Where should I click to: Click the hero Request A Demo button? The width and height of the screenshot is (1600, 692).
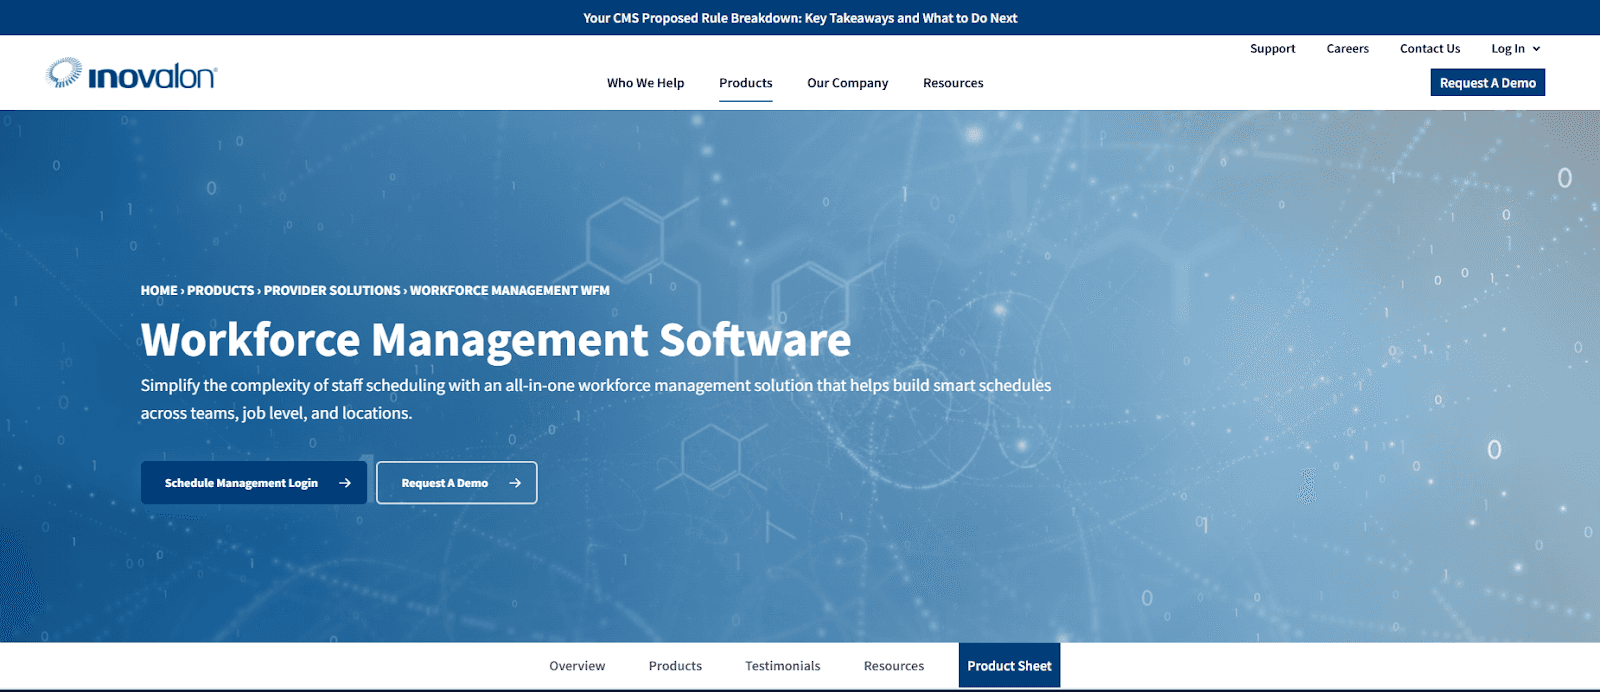(x=457, y=483)
